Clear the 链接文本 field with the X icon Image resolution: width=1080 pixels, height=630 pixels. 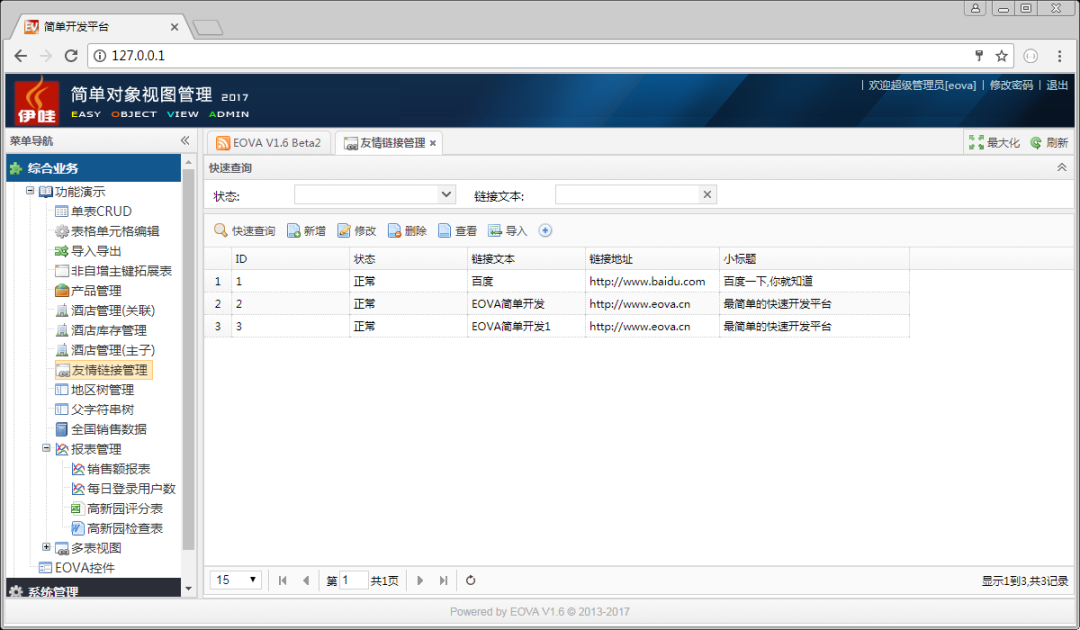(x=707, y=195)
